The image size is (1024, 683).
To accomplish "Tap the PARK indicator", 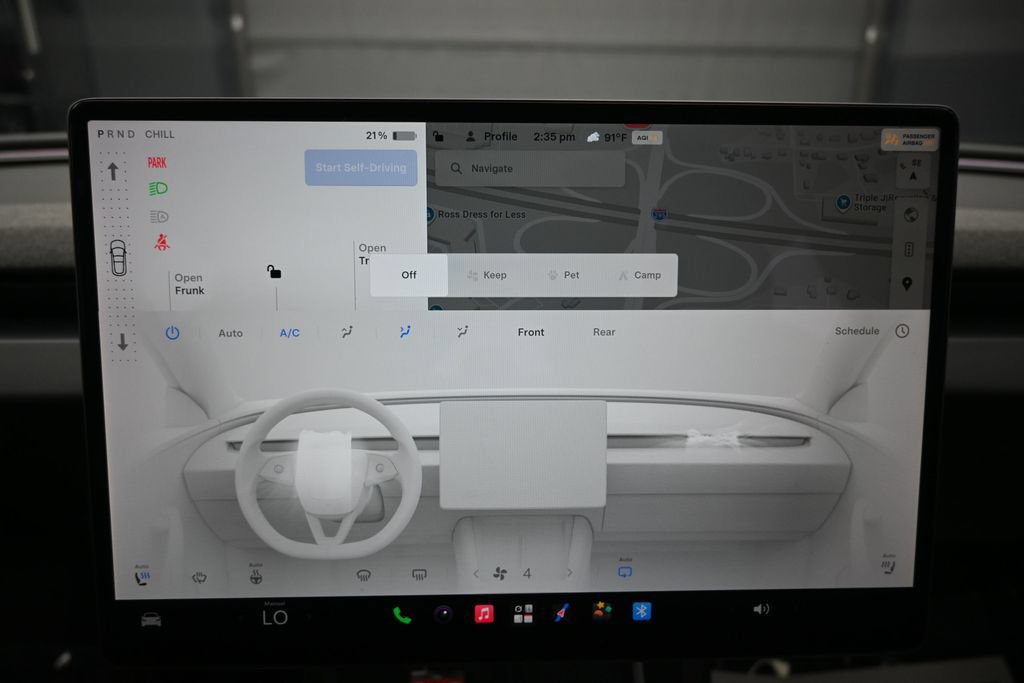I will (157, 163).
